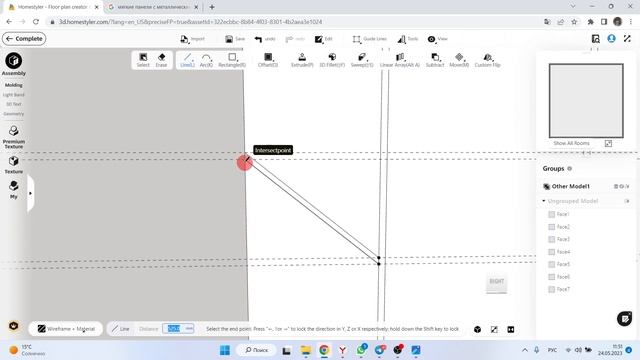Expand the collapsed left side panel

31,193
